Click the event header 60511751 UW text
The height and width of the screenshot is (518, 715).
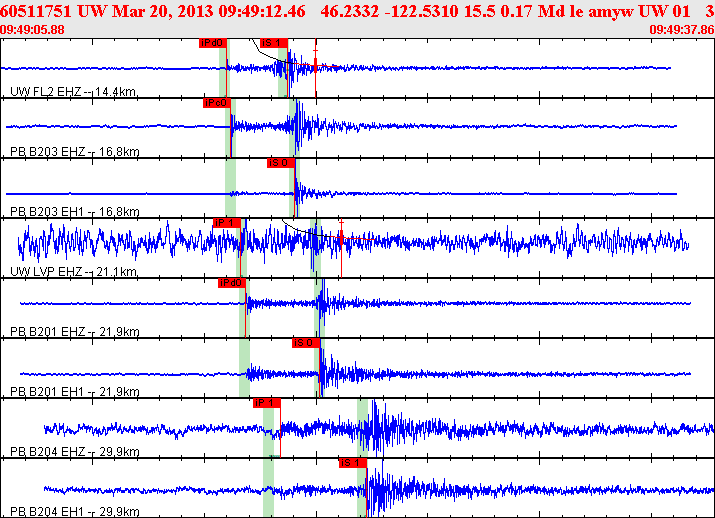point(54,11)
